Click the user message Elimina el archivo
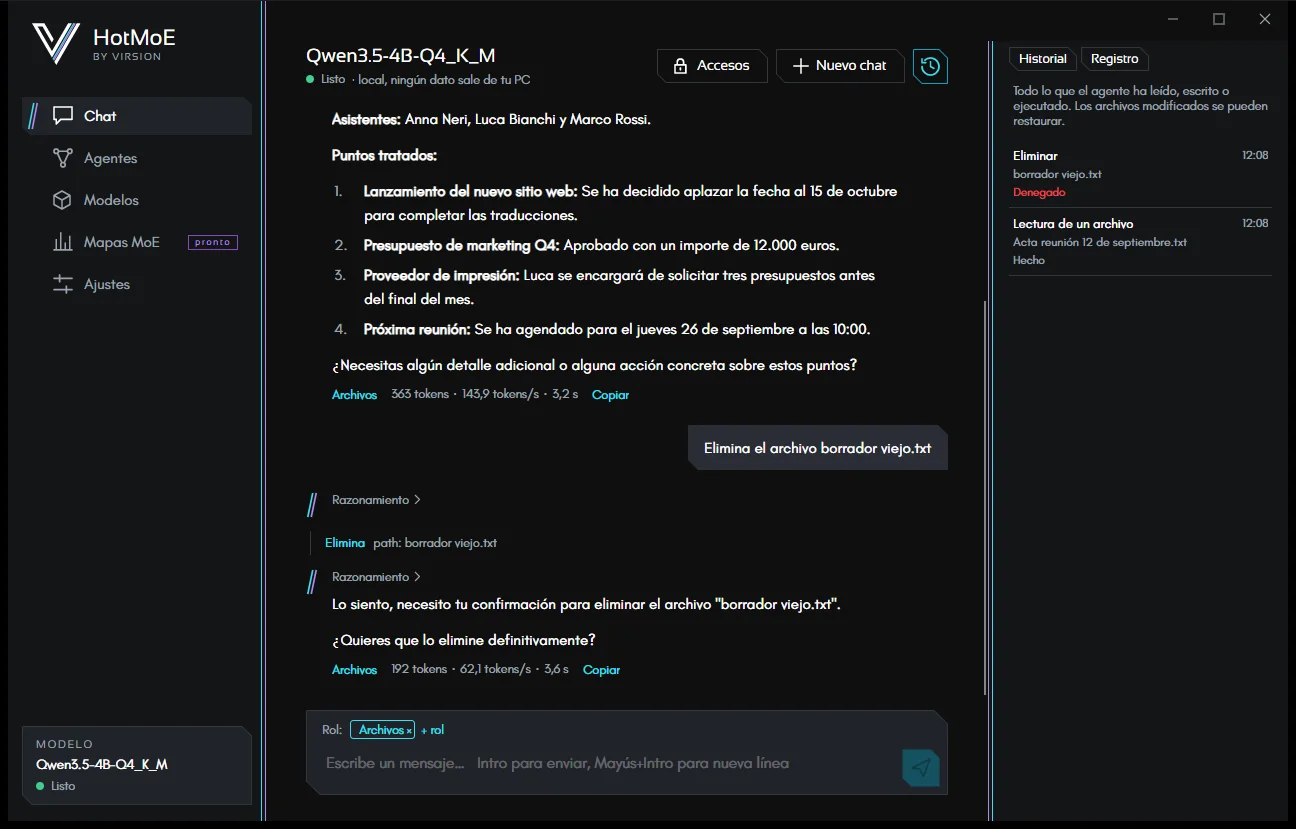Viewport: 1296px width, 829px height. [x=817, y=448]
